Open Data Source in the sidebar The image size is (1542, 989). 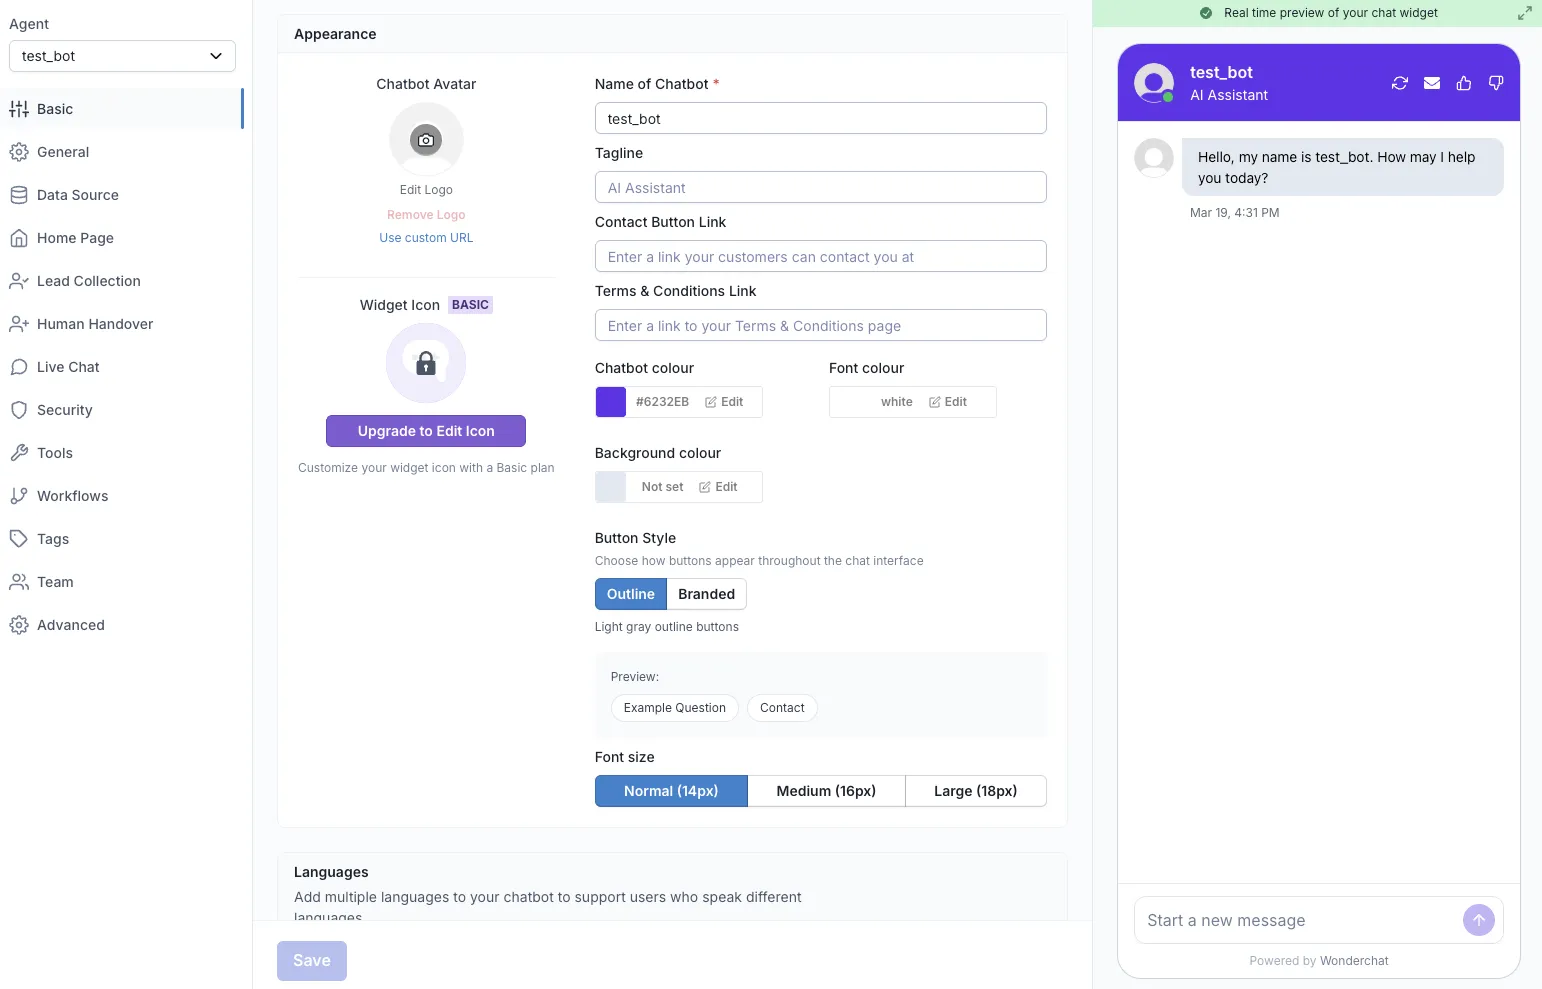click(77, 194)
